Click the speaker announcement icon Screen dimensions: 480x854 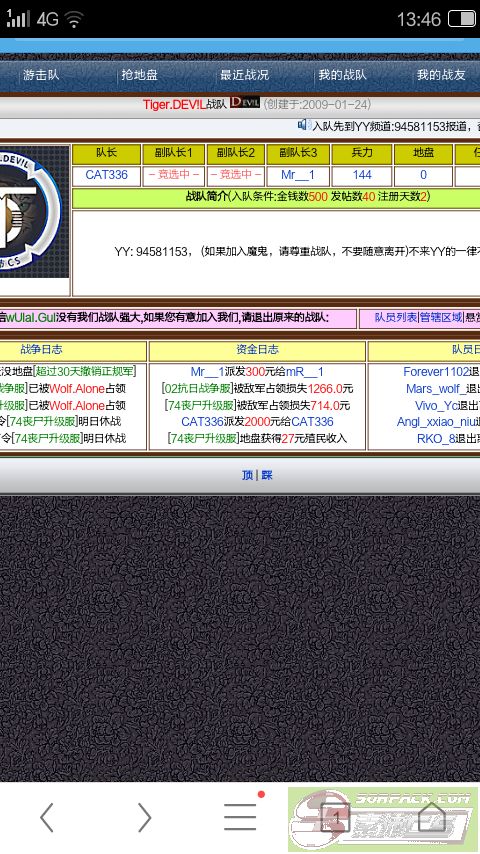[304, 125]
